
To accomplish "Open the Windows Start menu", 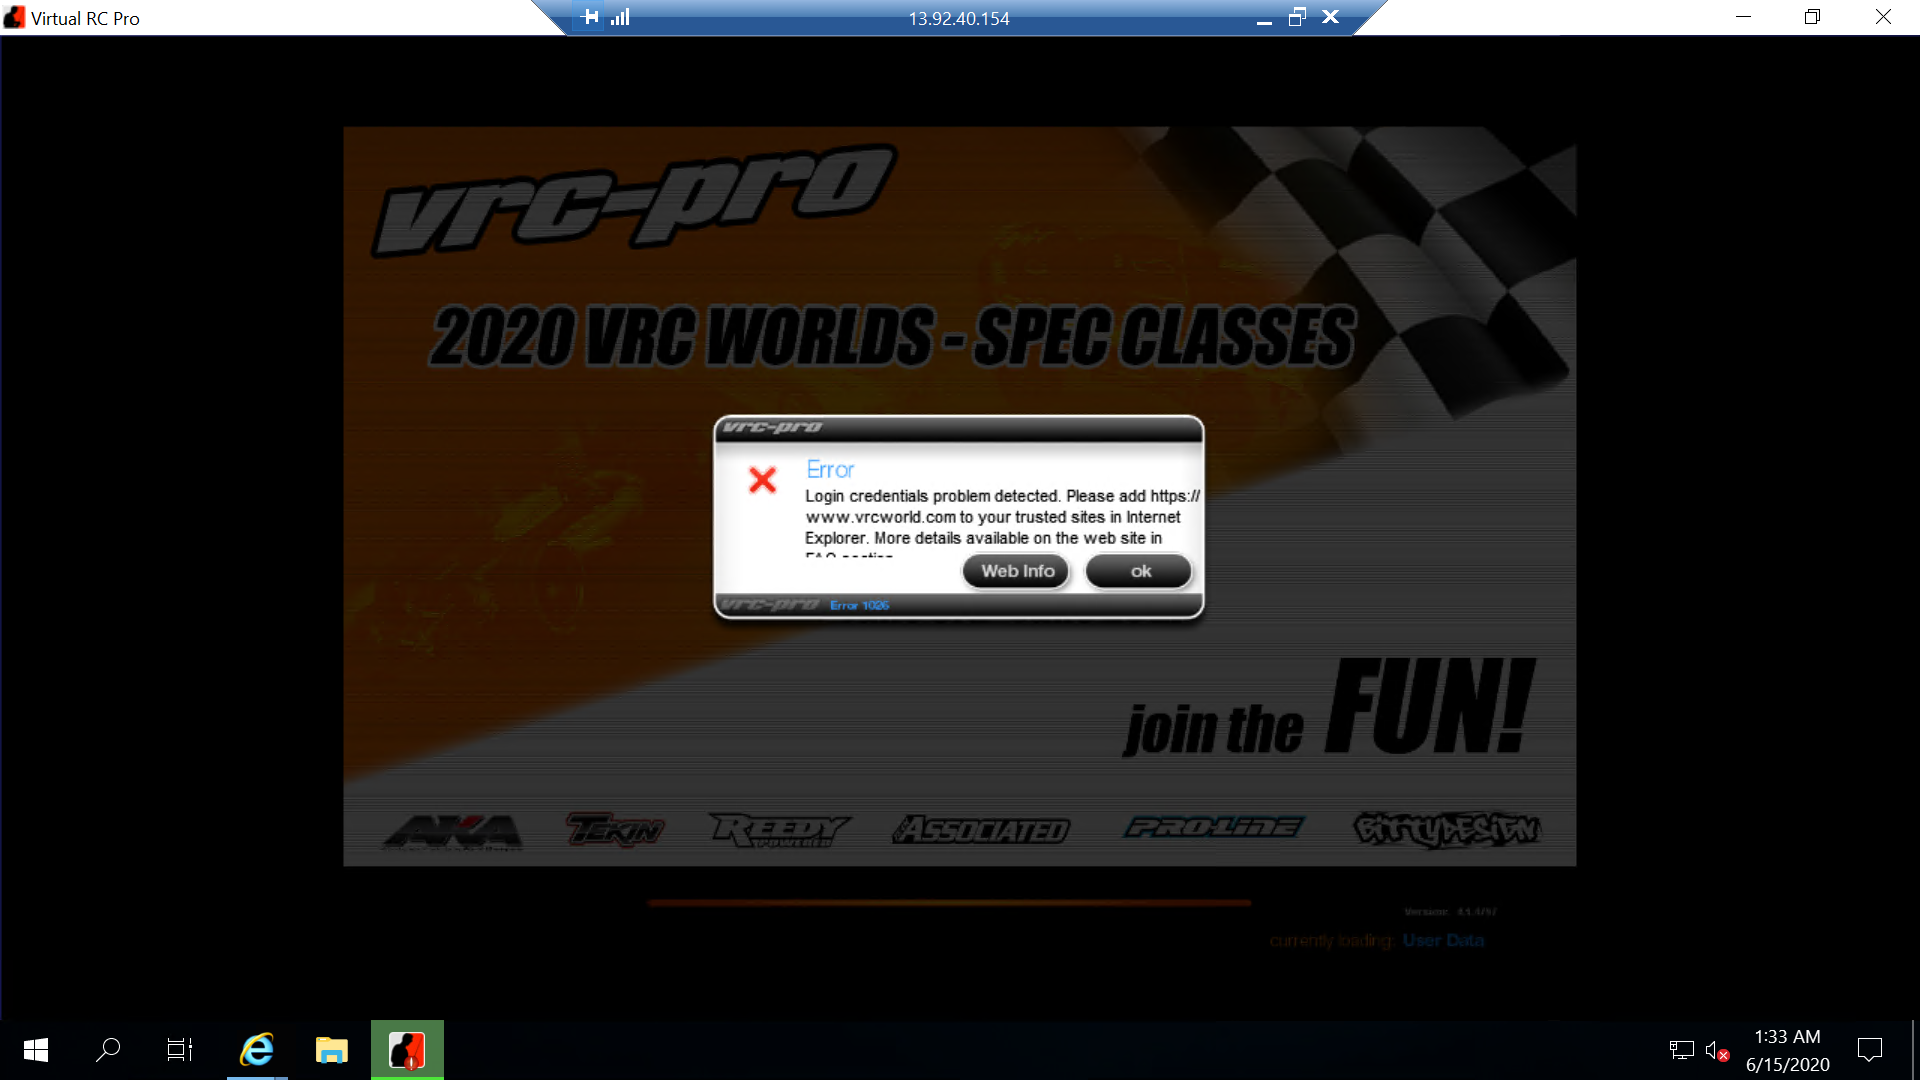I will [36, 1050].
